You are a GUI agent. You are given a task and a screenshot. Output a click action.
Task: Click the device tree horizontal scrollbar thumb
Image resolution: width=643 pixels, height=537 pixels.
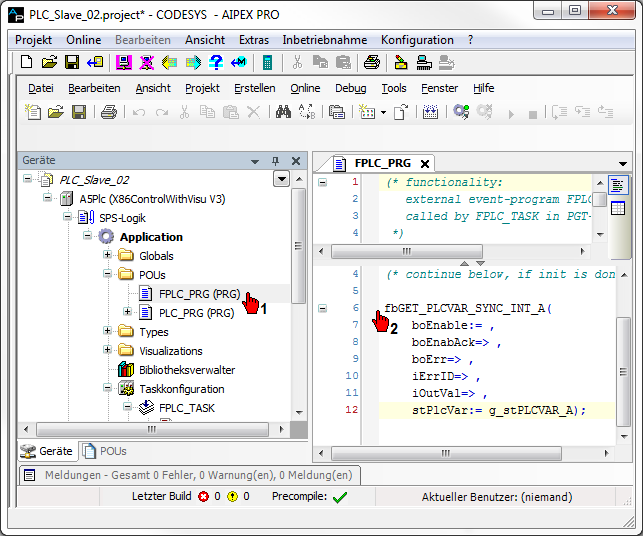pyautogui.click(x=152, y=429)
